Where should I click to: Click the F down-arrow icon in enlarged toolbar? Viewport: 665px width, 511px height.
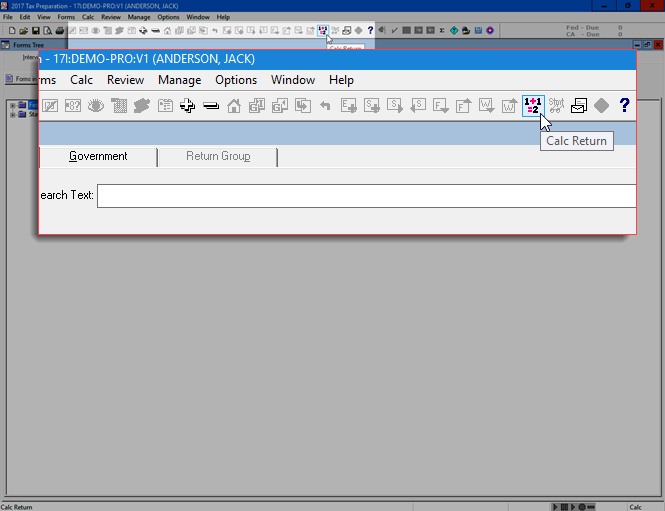coord(440,106)
